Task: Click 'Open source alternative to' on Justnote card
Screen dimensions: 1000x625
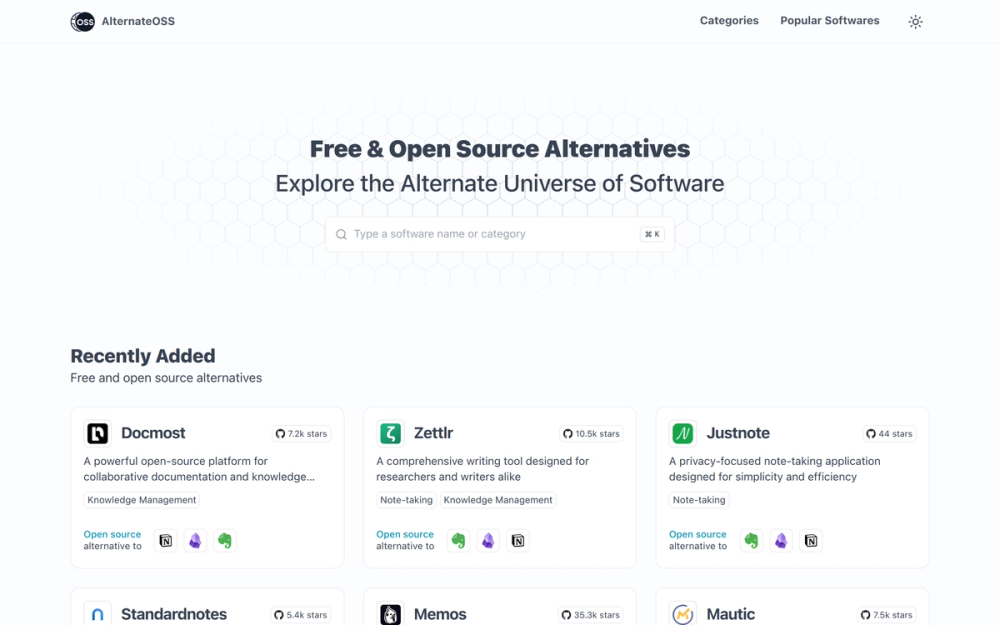Action: click(698, 540)
